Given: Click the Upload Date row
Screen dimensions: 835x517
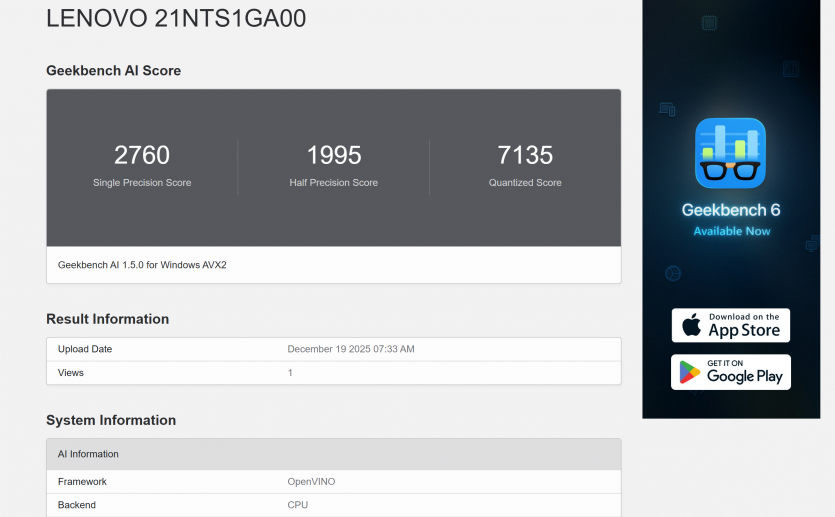Looking at the screenshot, I should tap(333, 349).
